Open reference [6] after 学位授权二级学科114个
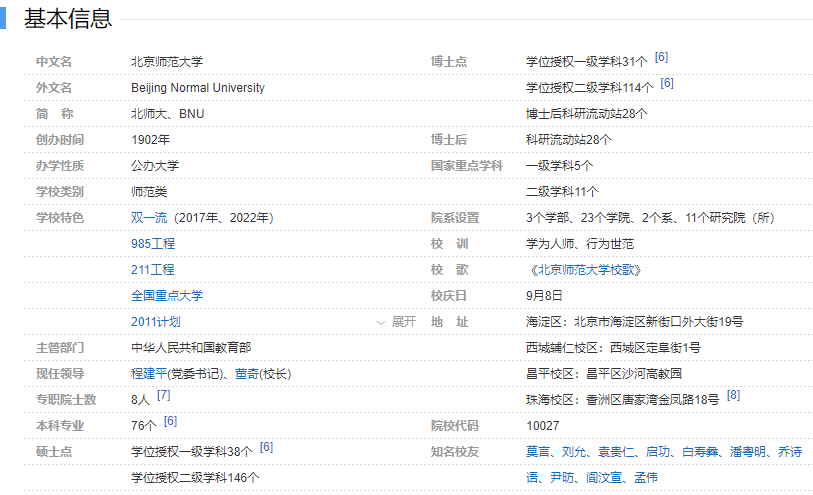The height and width of the screenshot is (495, 813). pyautogui.click(x=667, y=84)
